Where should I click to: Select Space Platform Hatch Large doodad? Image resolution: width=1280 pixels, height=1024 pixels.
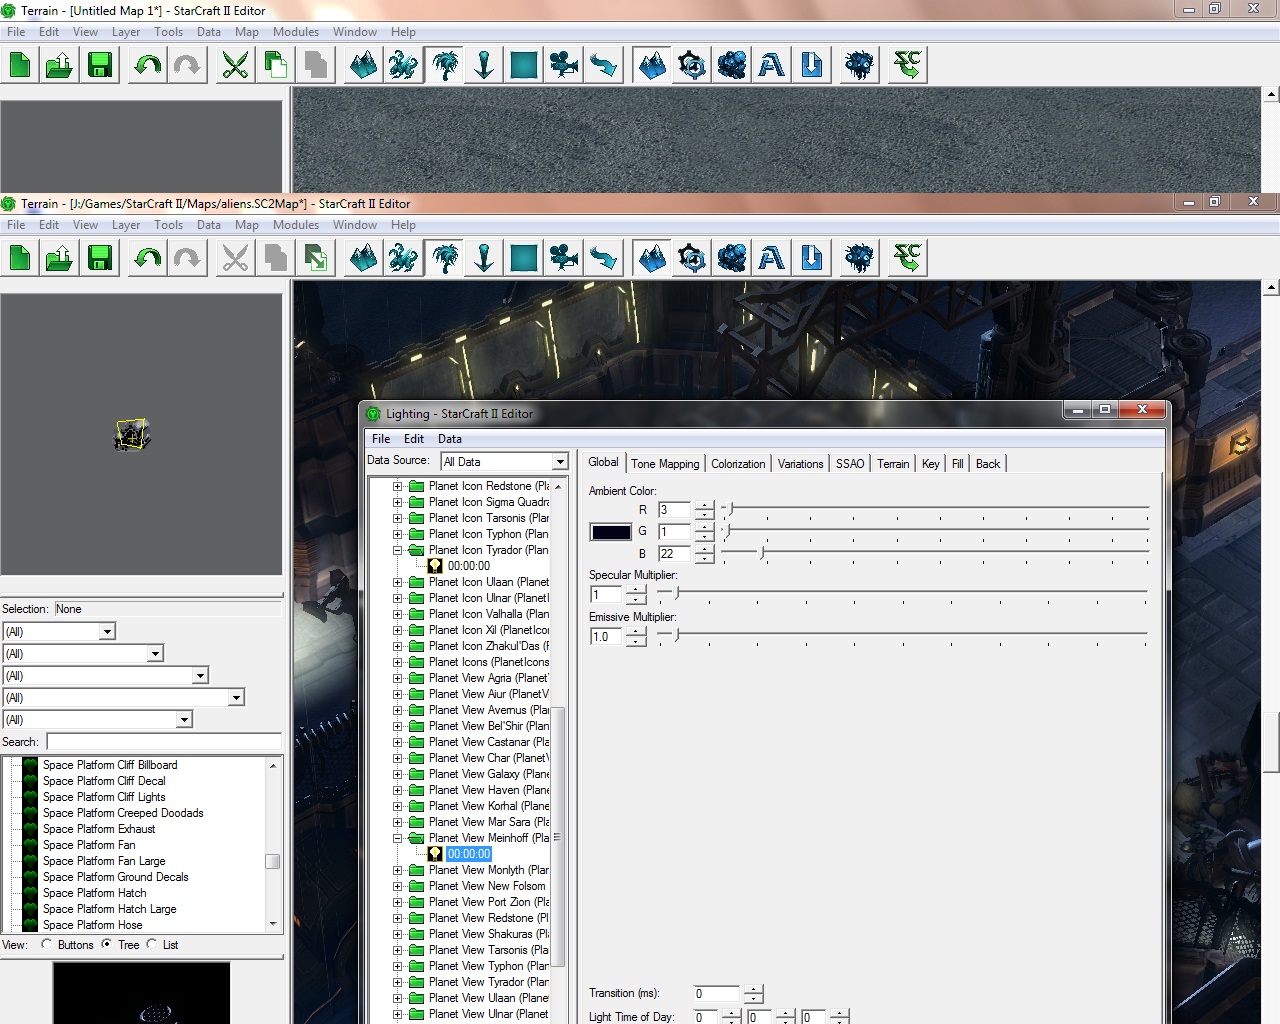[109, 909]
